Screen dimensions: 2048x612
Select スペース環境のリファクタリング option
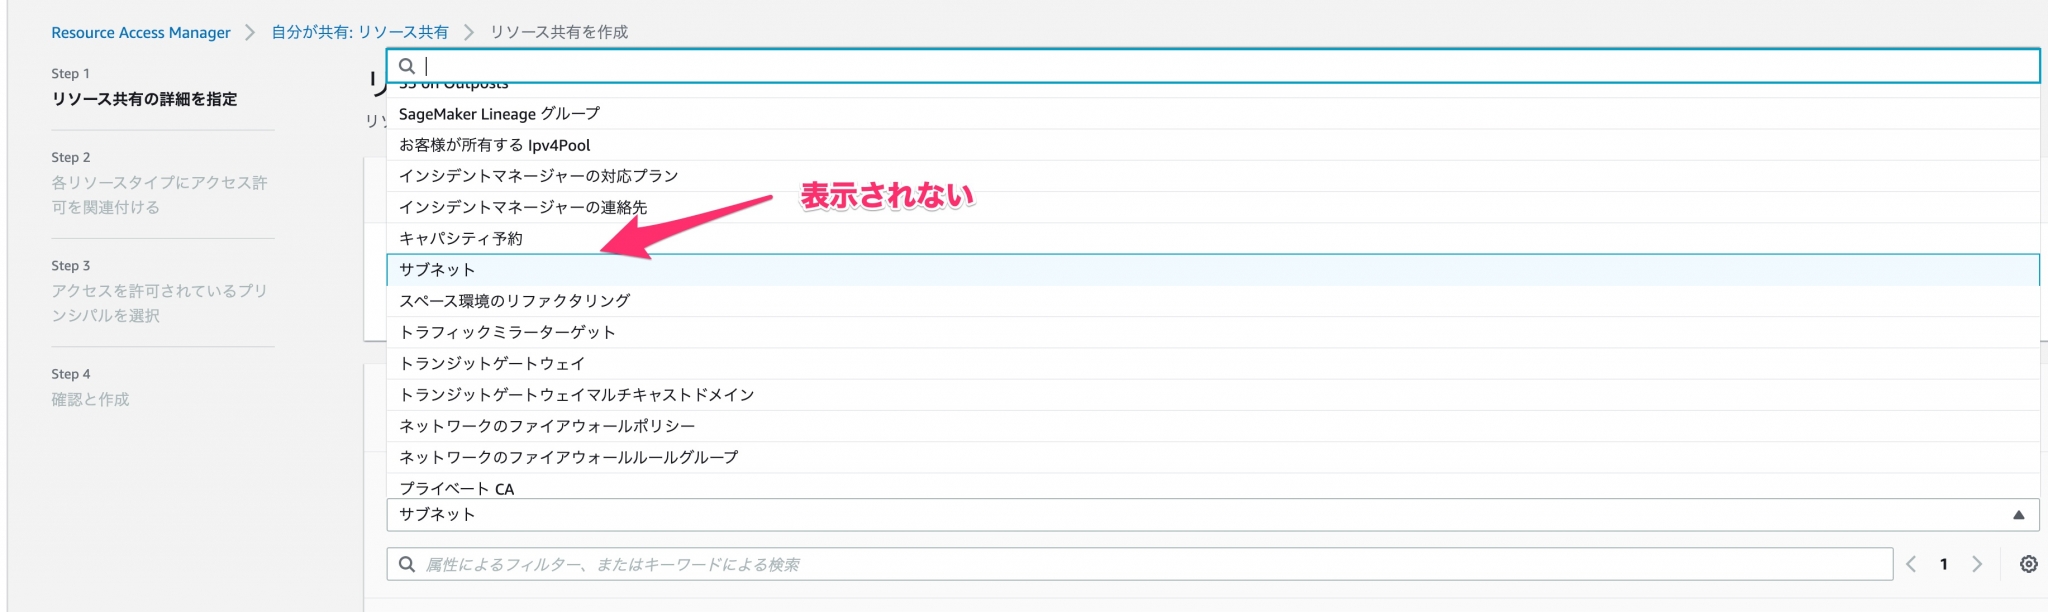tap(1213, 301)
